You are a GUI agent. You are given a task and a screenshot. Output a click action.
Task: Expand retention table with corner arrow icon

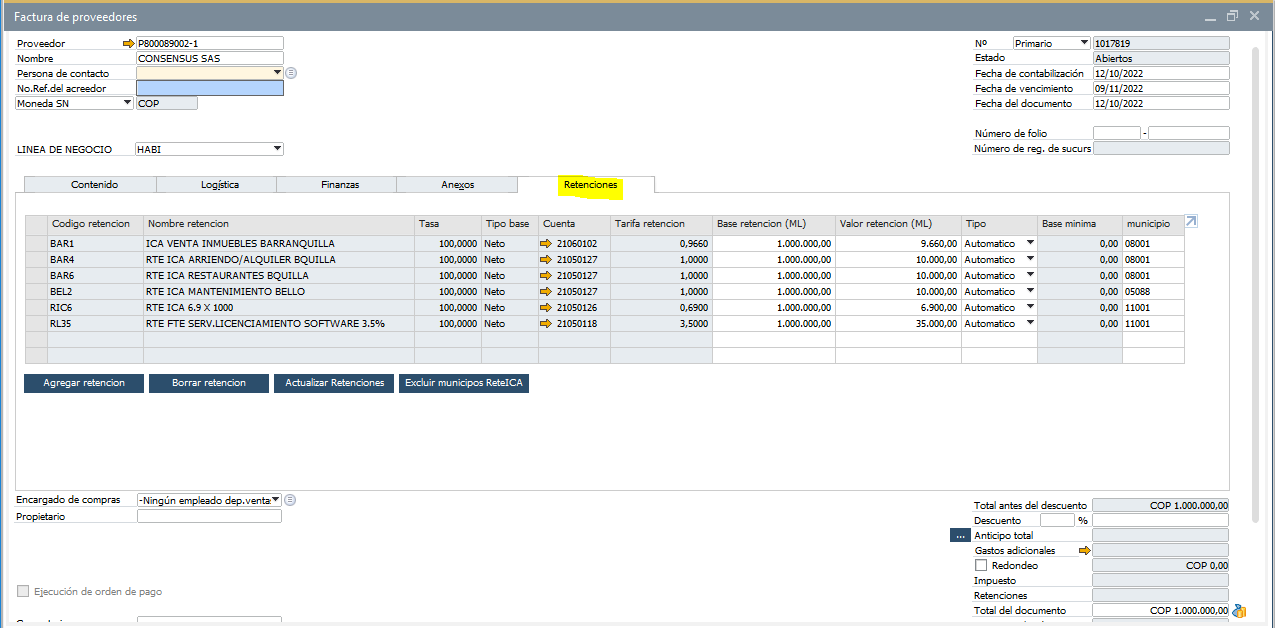click(x=1191, y=222)
